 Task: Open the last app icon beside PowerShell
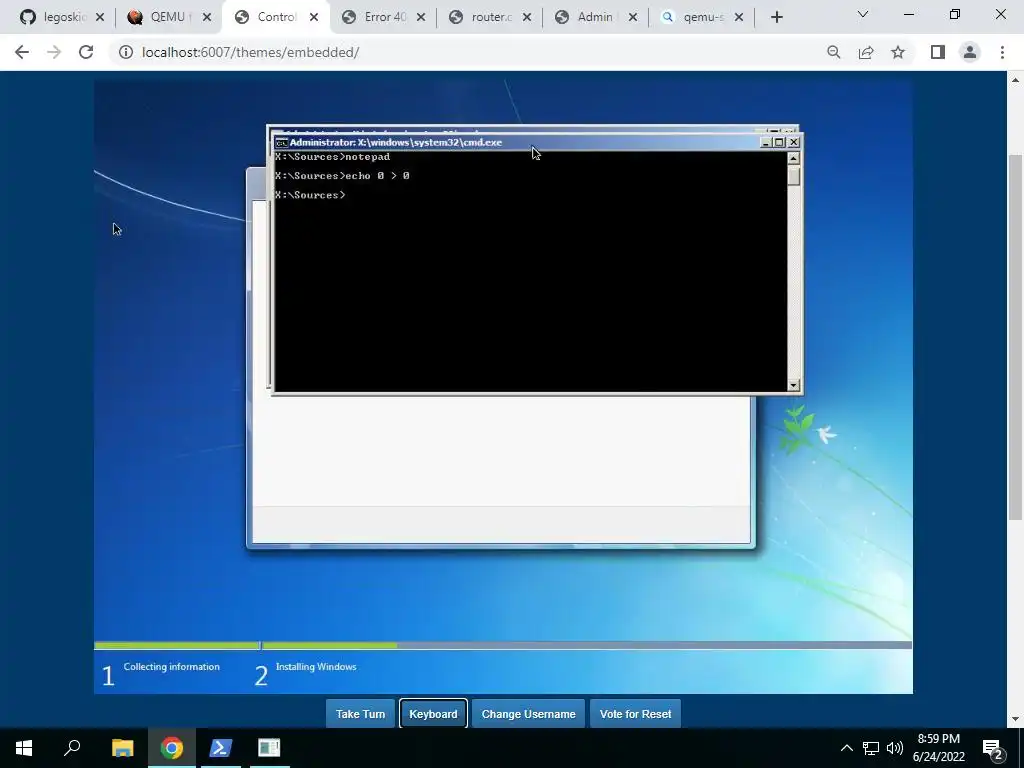pos(269,748)
